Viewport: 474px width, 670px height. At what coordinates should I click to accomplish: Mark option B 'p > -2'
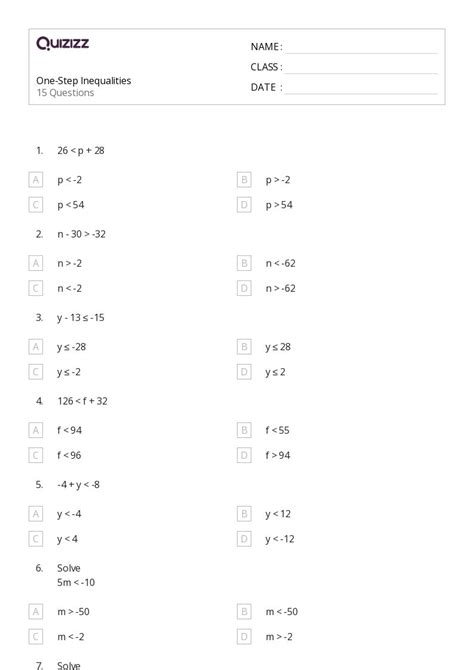point(244,180)
